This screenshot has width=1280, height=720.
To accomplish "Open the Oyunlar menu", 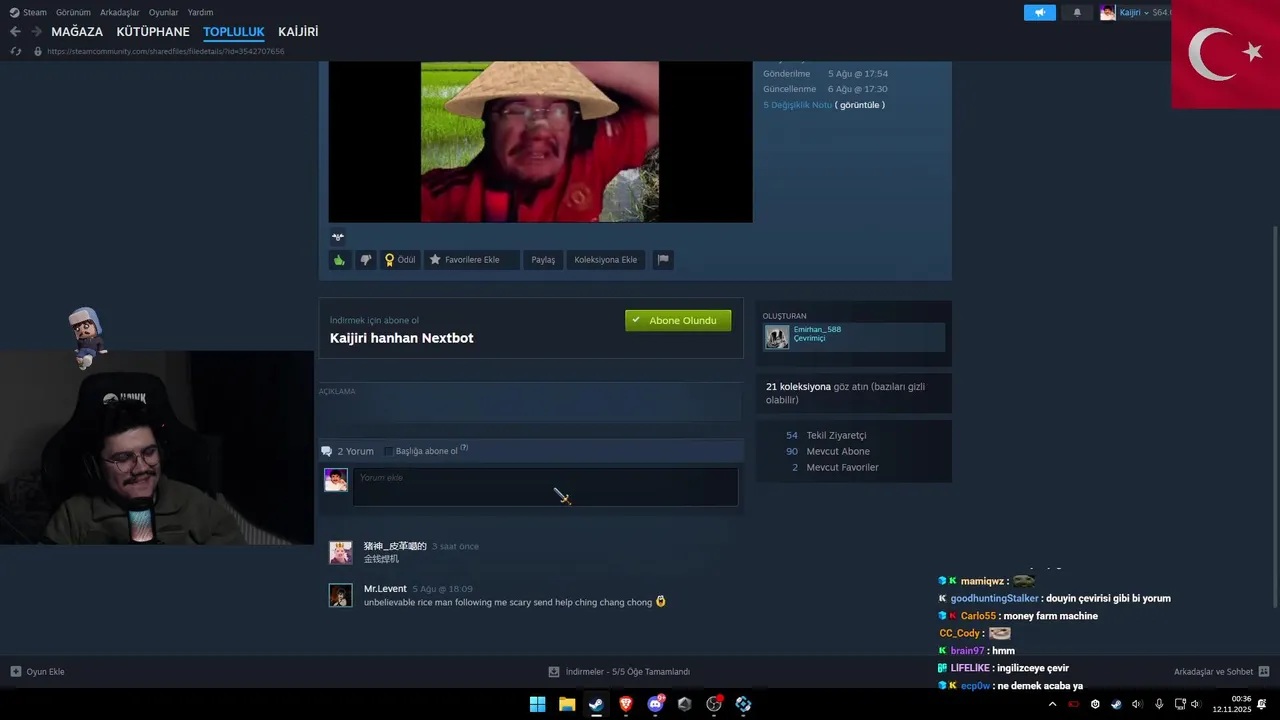I will point(163,12).
